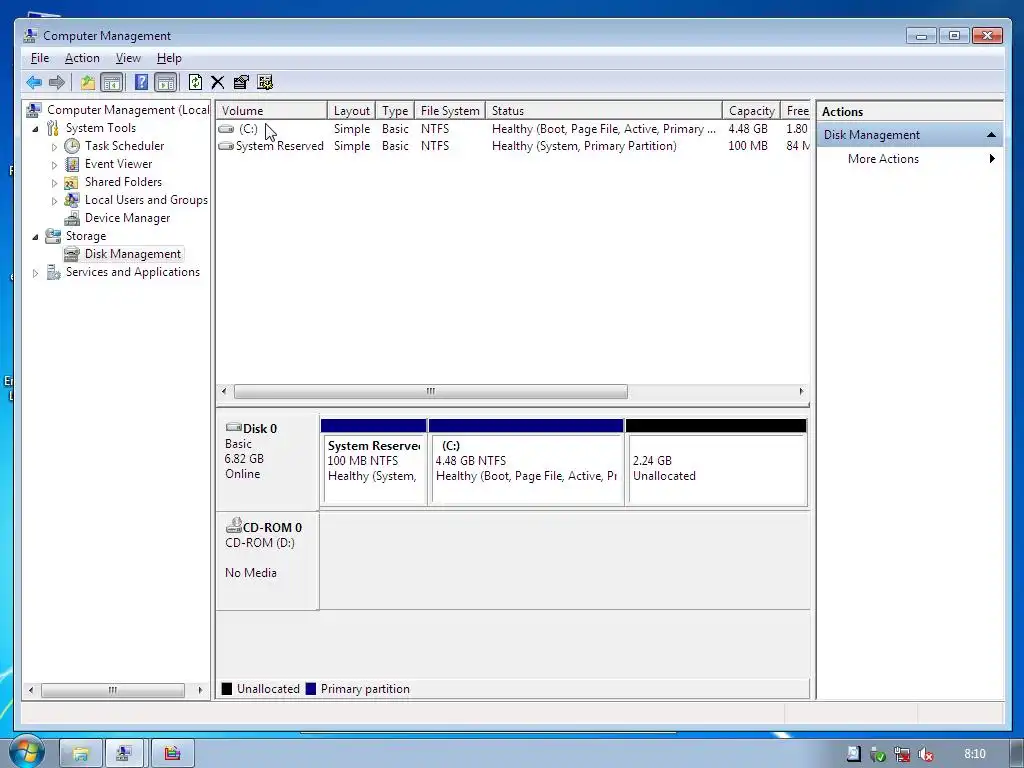Open Help via blue question mark icon
This screenshot has width=1024, height=768.
tap(141, 82)
